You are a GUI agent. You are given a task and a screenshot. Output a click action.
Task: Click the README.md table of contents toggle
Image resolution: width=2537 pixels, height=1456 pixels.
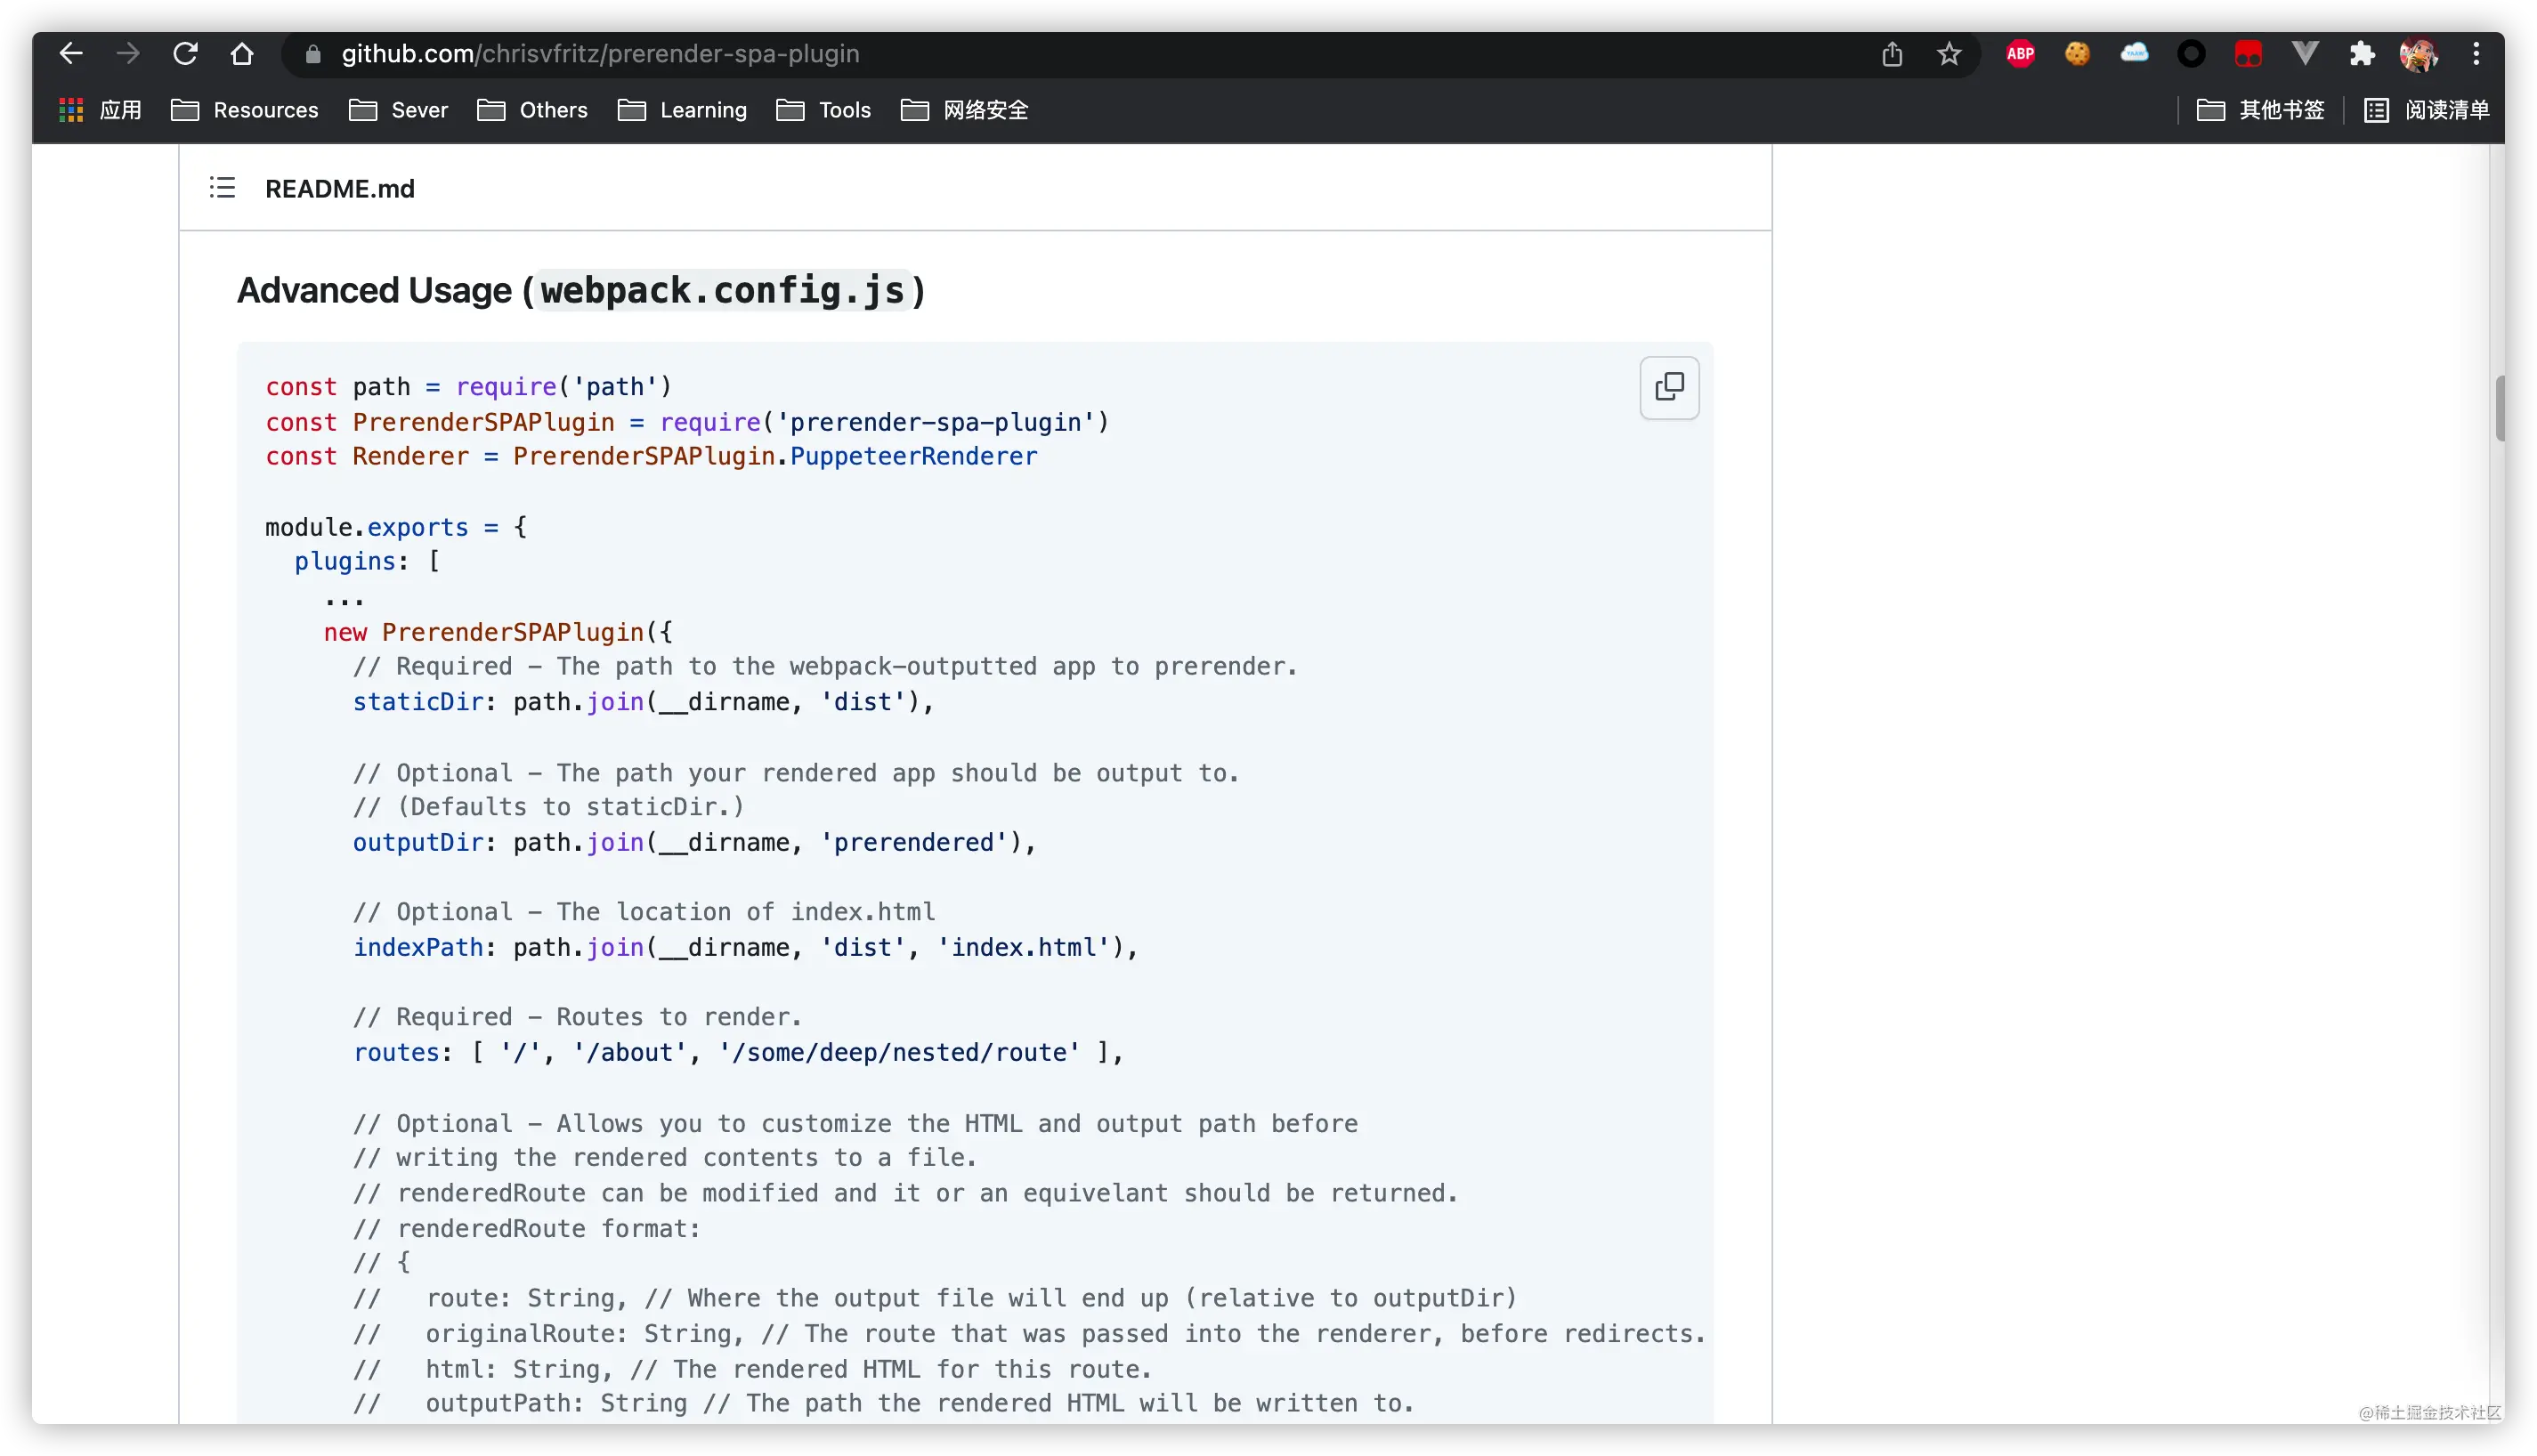[x=223, y=188]
